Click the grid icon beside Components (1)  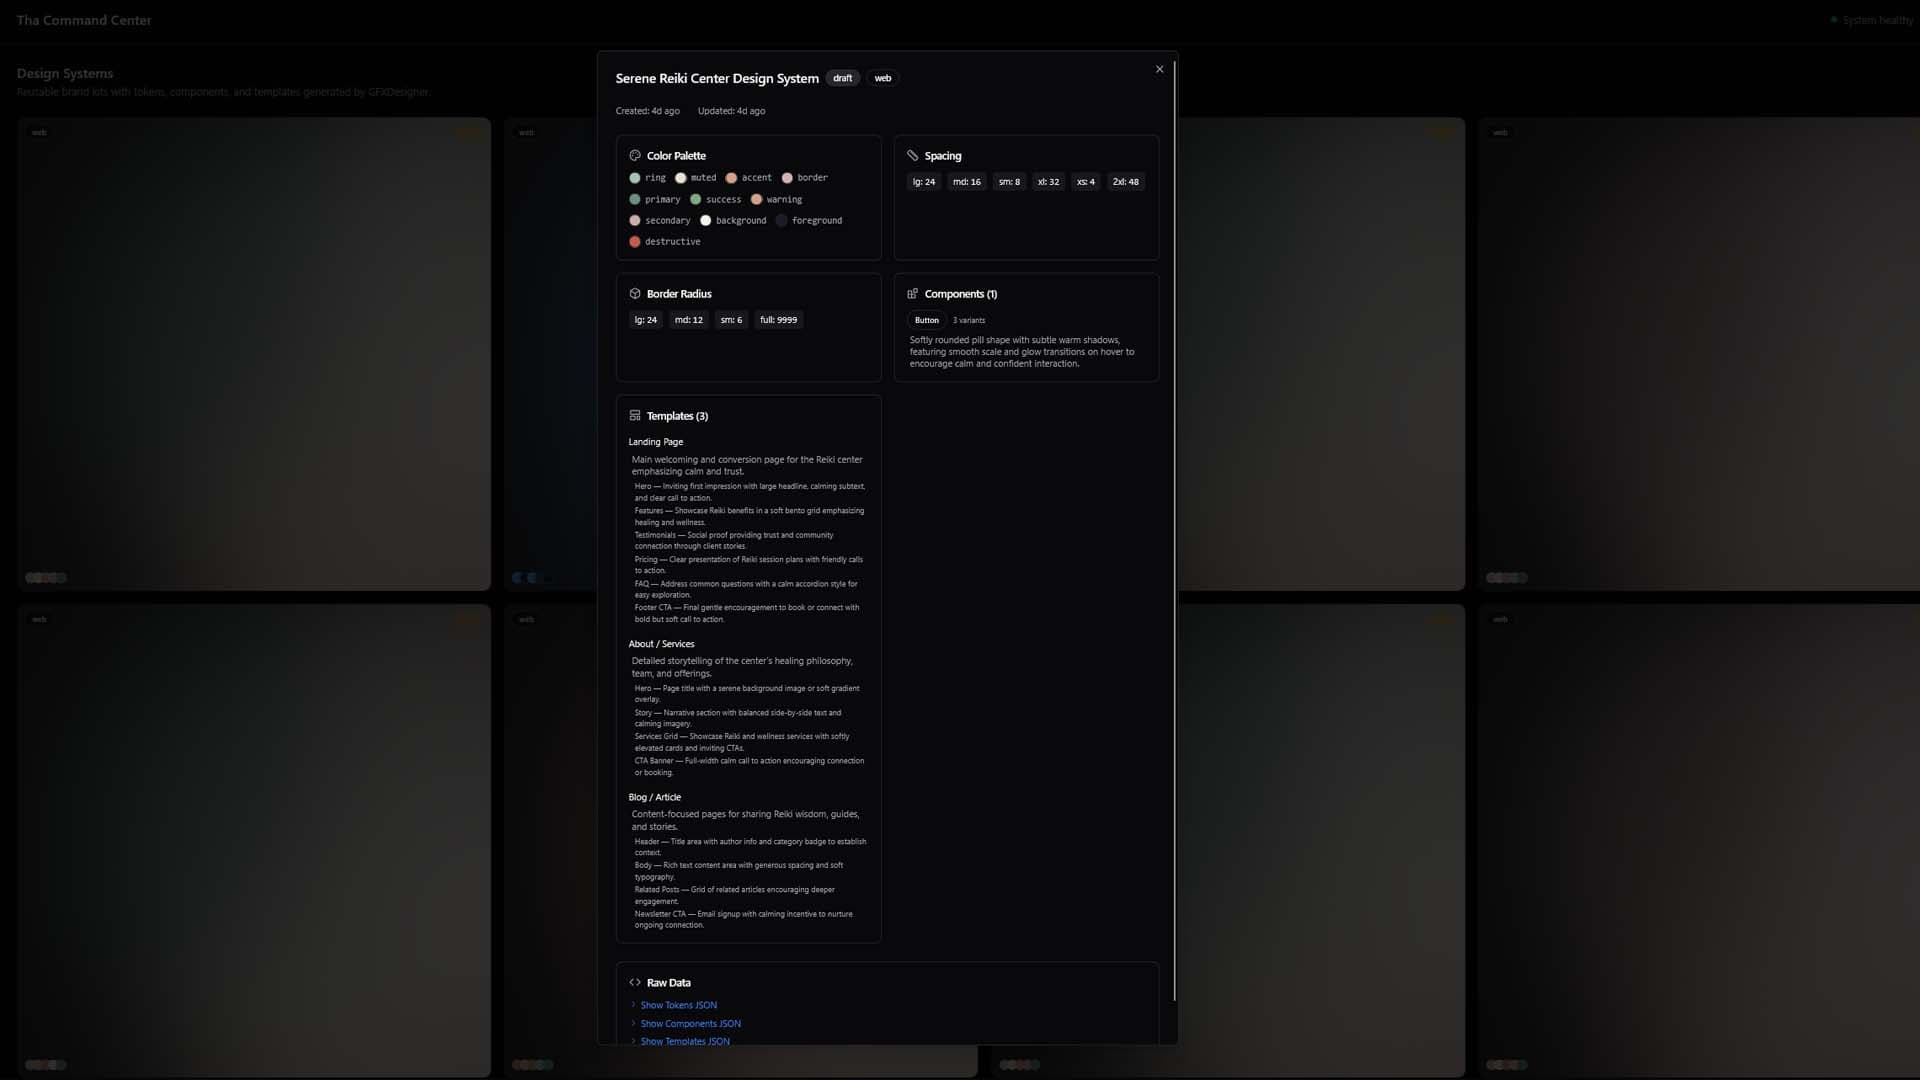(911, 293)
